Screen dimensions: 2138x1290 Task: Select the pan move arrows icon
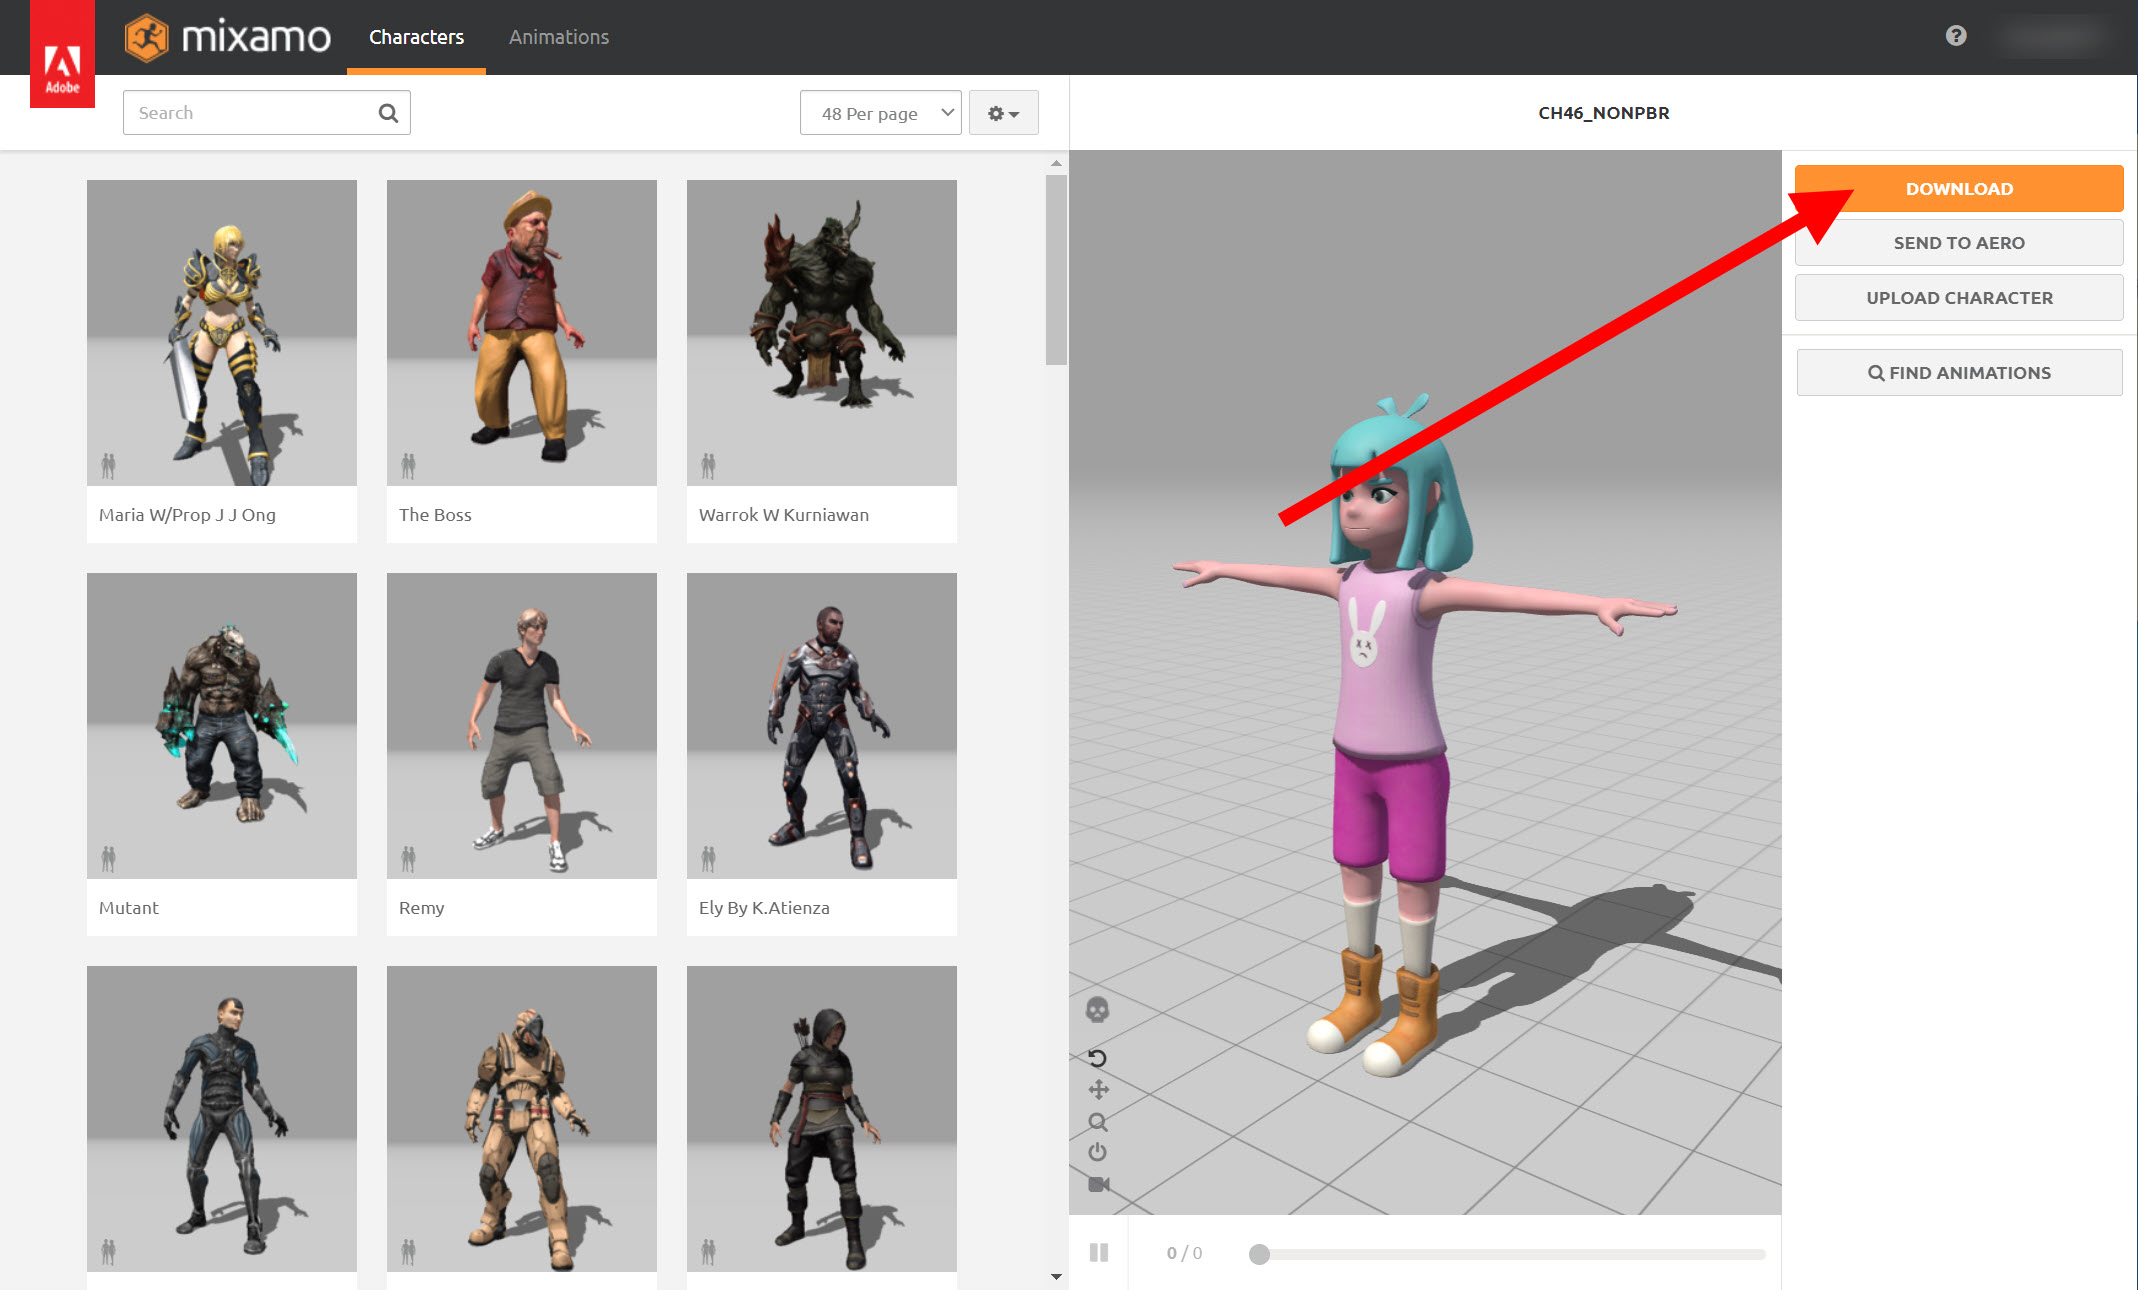pos(1098,1090)
